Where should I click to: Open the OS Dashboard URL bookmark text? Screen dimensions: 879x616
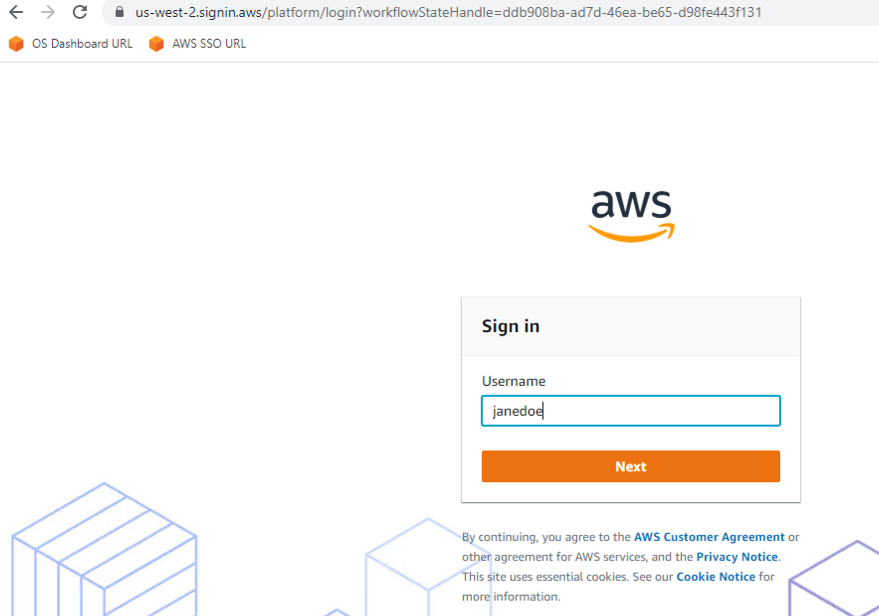click(x=82, y=44)
